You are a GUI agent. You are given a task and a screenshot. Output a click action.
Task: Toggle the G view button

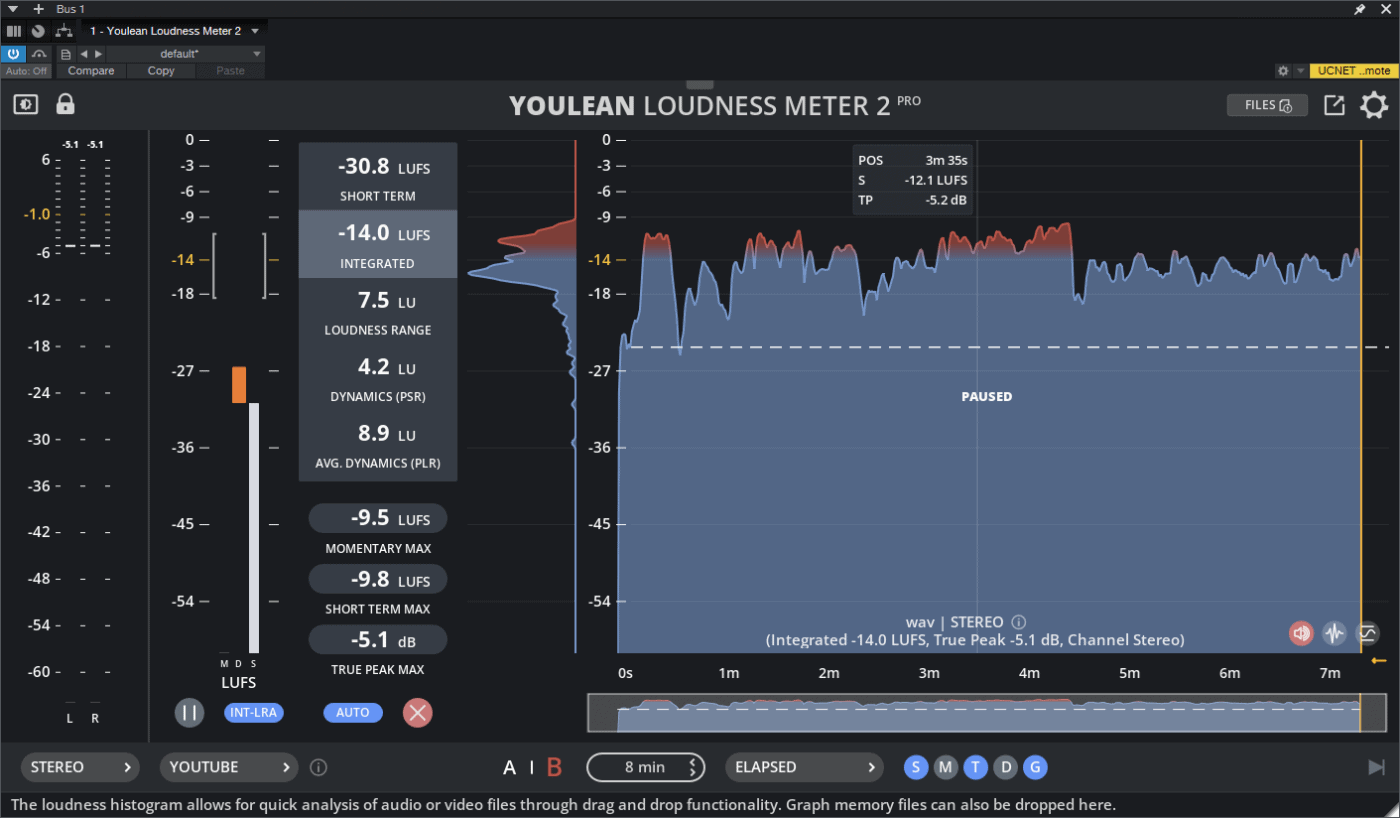[x=1036, y=768]
